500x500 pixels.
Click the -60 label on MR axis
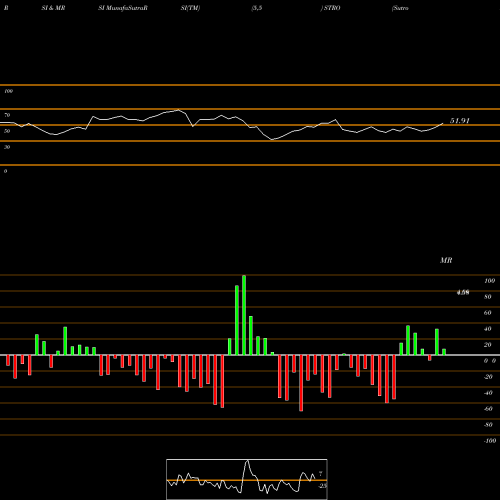(488, 409)
